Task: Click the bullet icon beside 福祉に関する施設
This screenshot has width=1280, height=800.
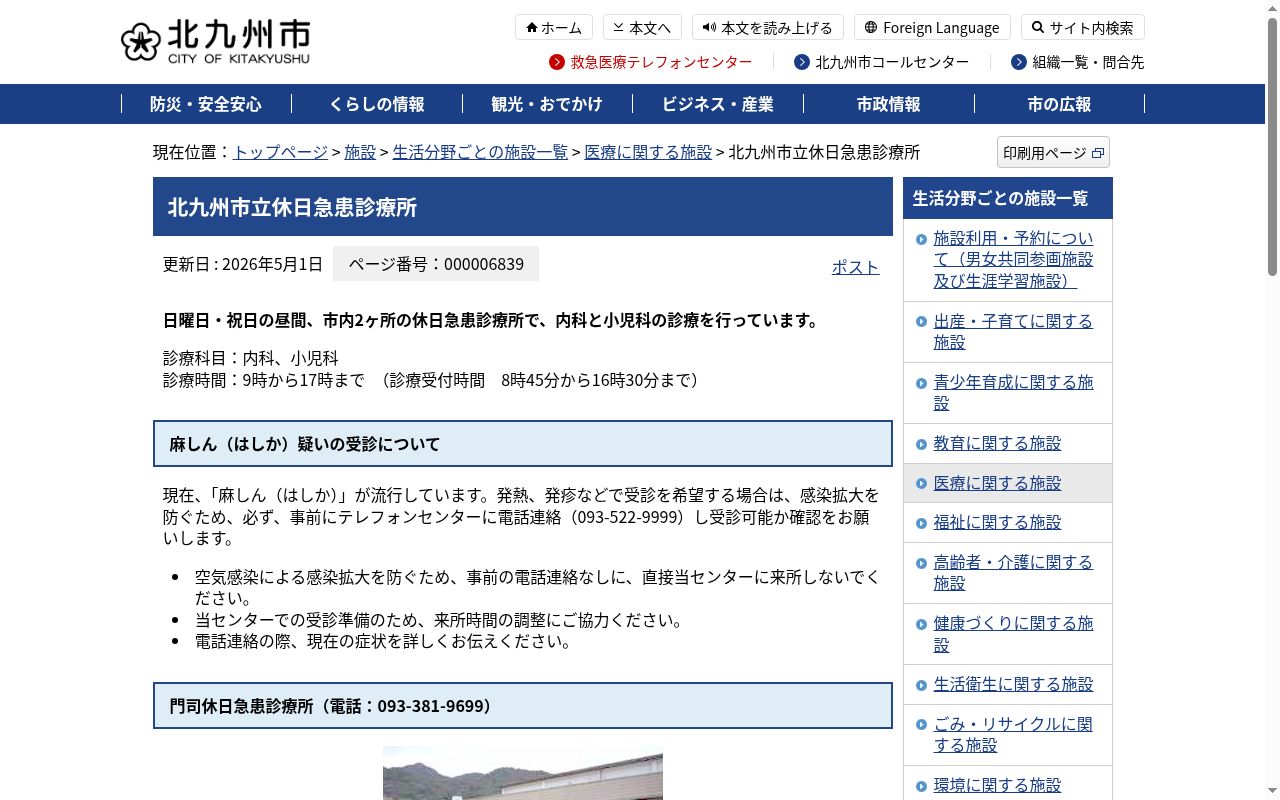Action: click(921, 523)
